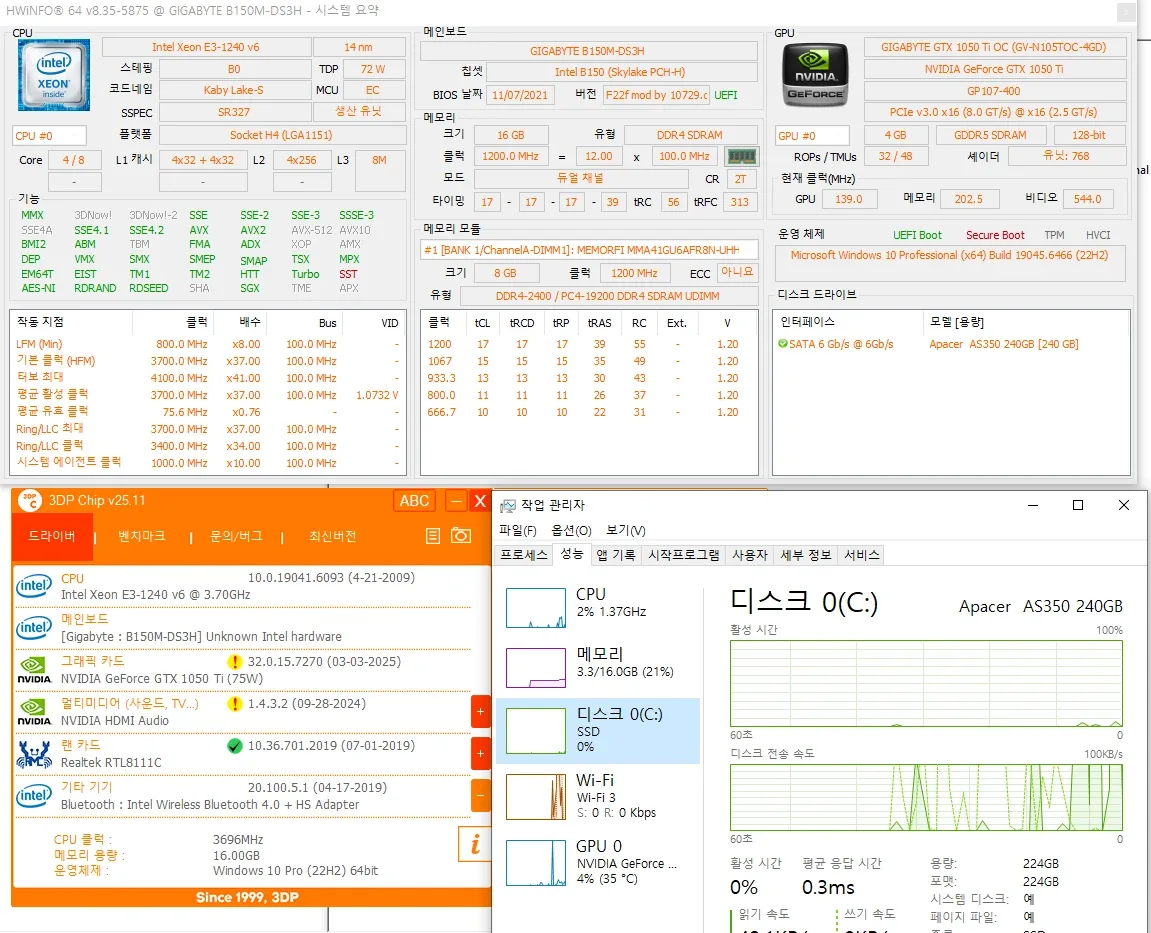Viewport: 1151px width, 933px height.
Task: Click Apacer AS350 240GB drive entry in HWiNFO
Action: tap(1003, 344)
